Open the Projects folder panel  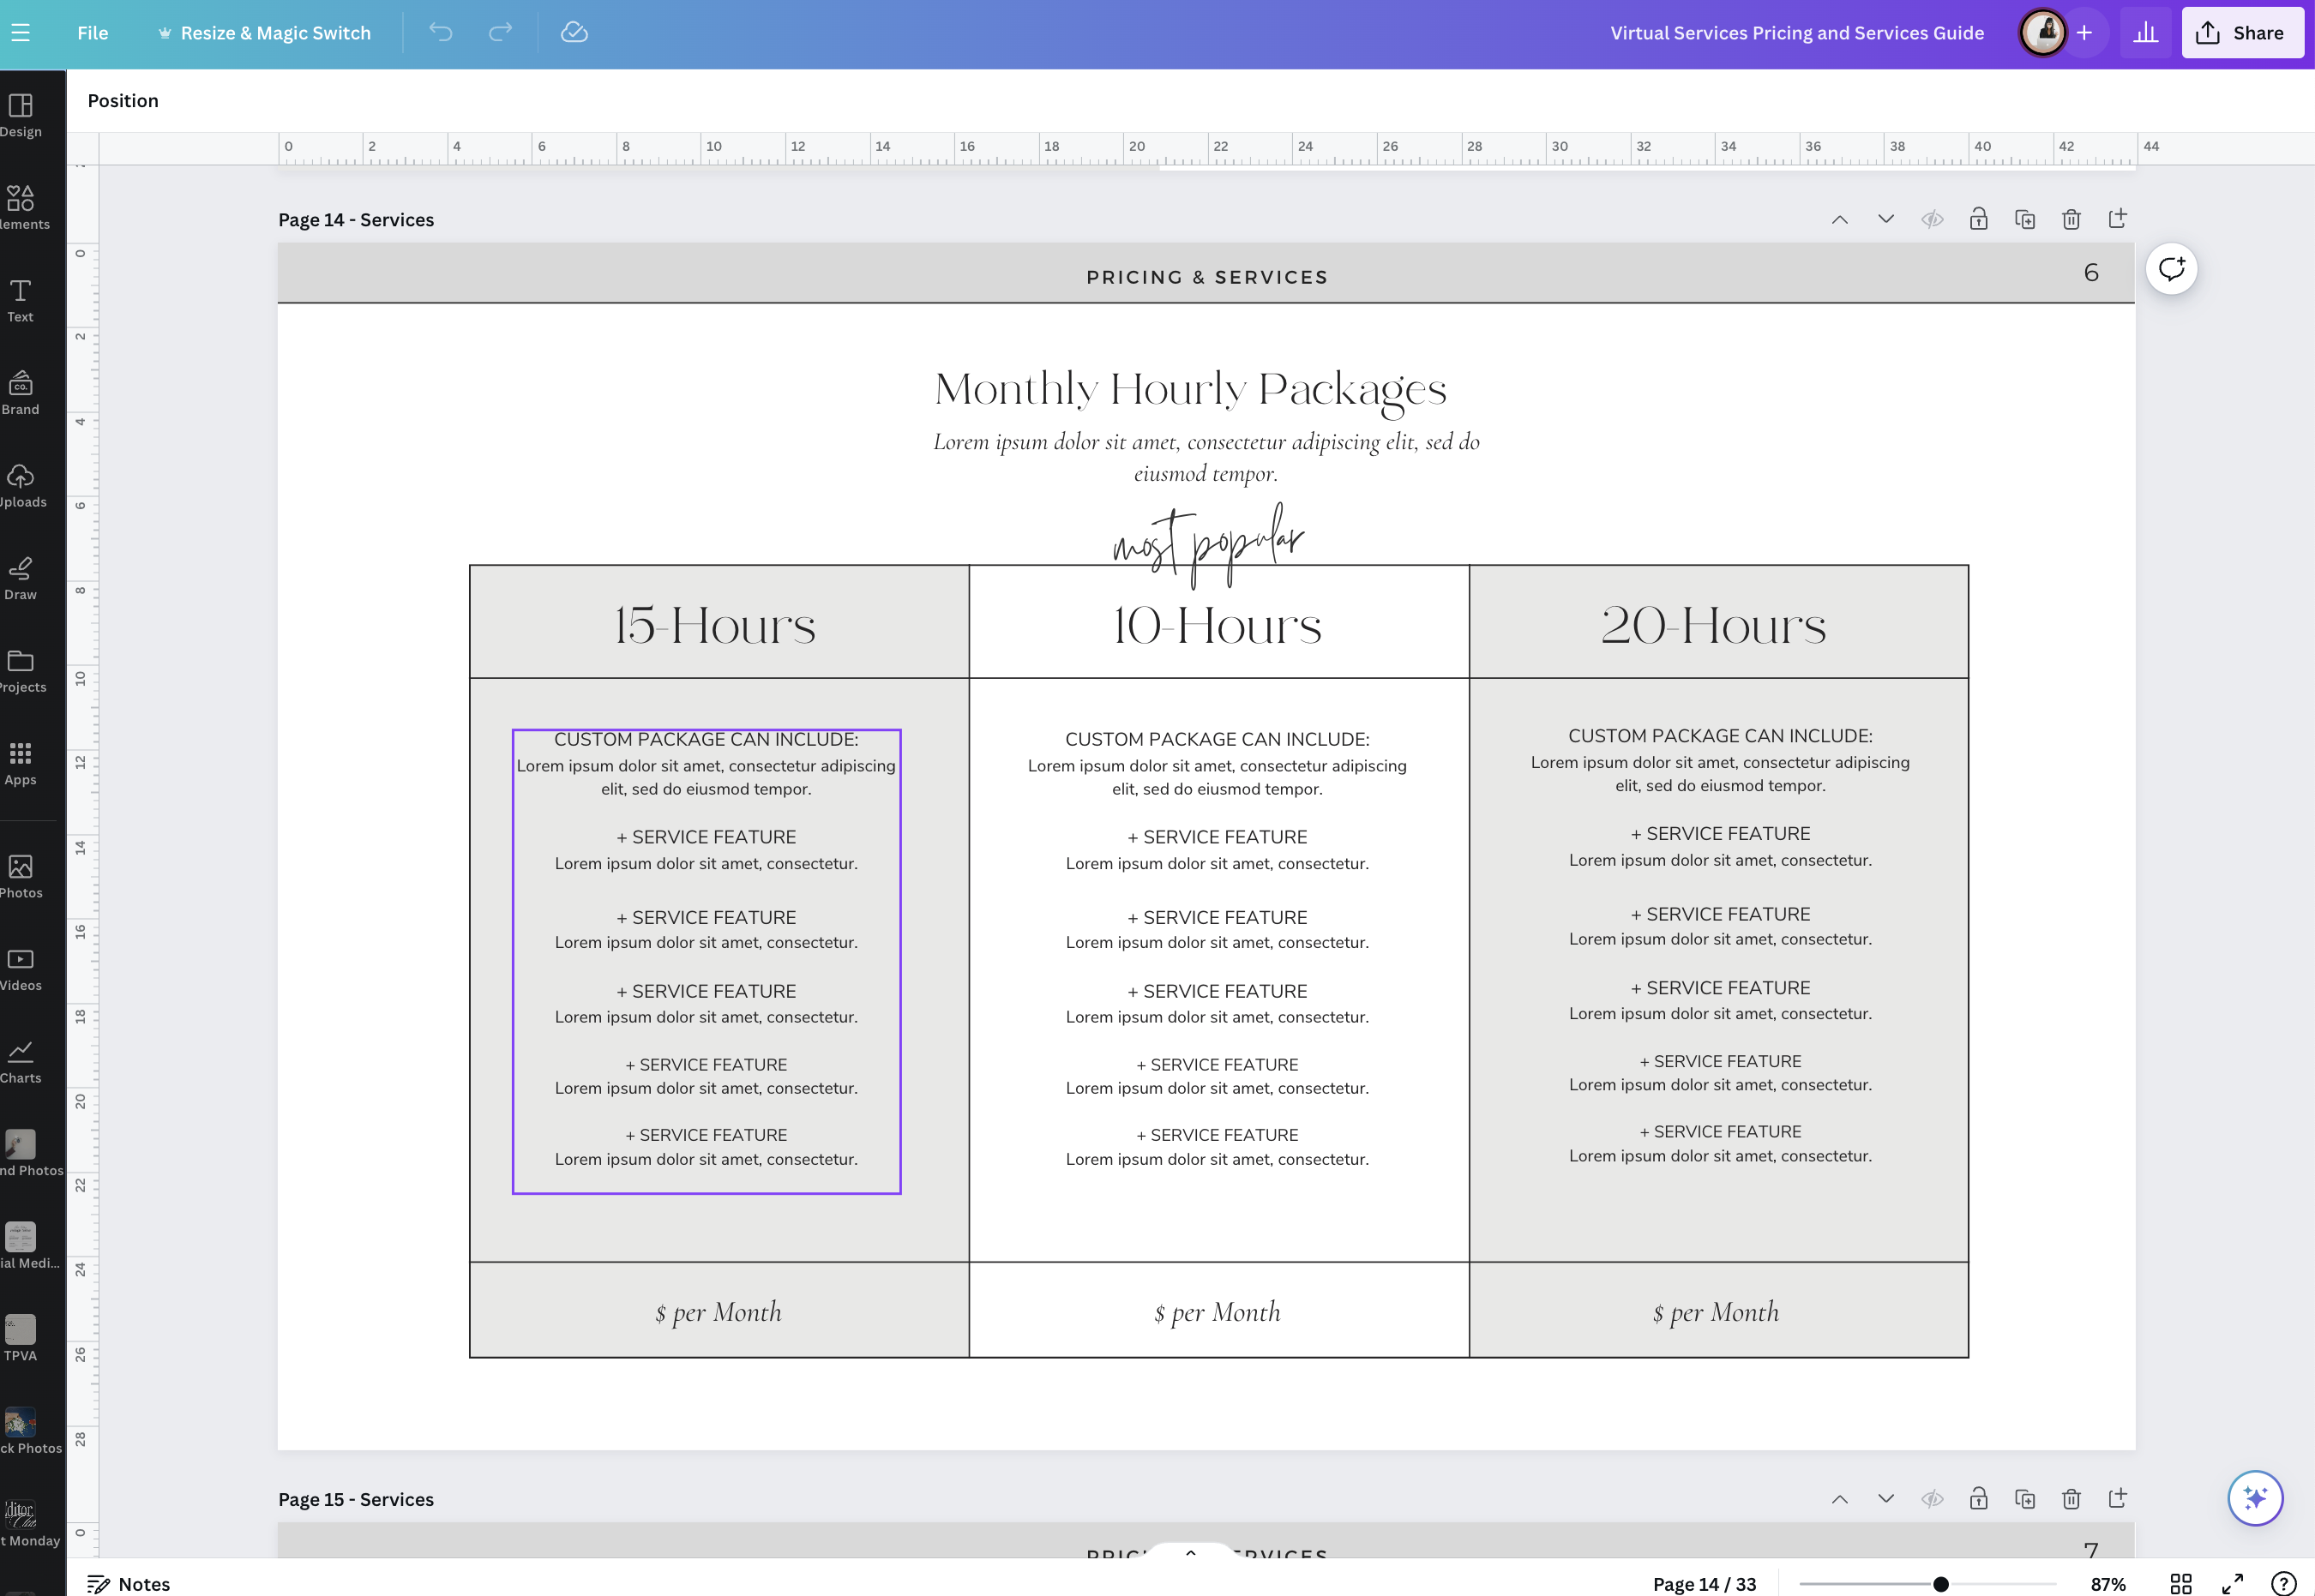click(21, 671)
